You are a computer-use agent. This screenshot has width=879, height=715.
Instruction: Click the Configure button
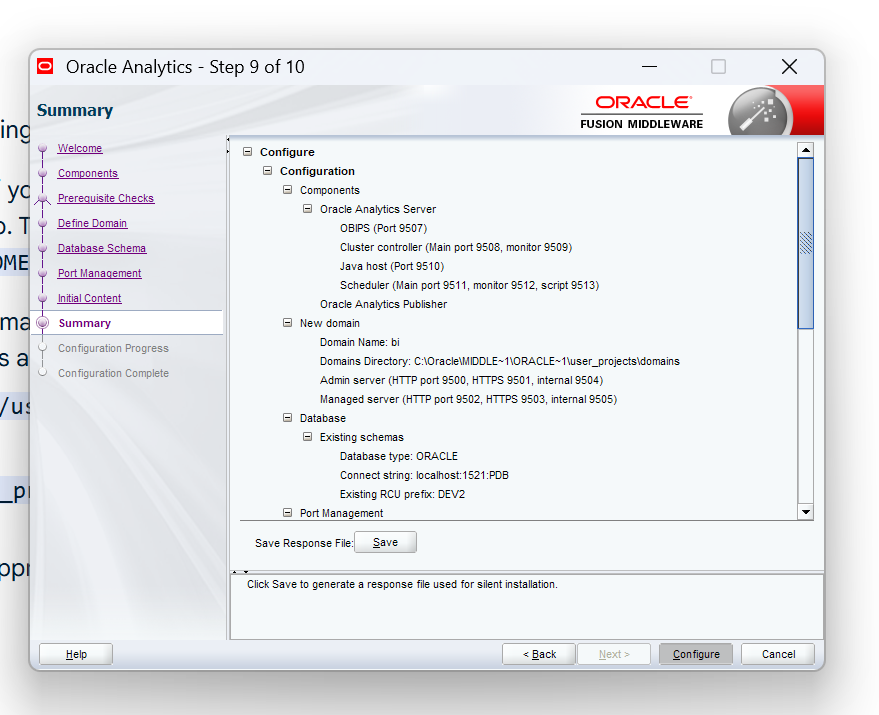696,654
